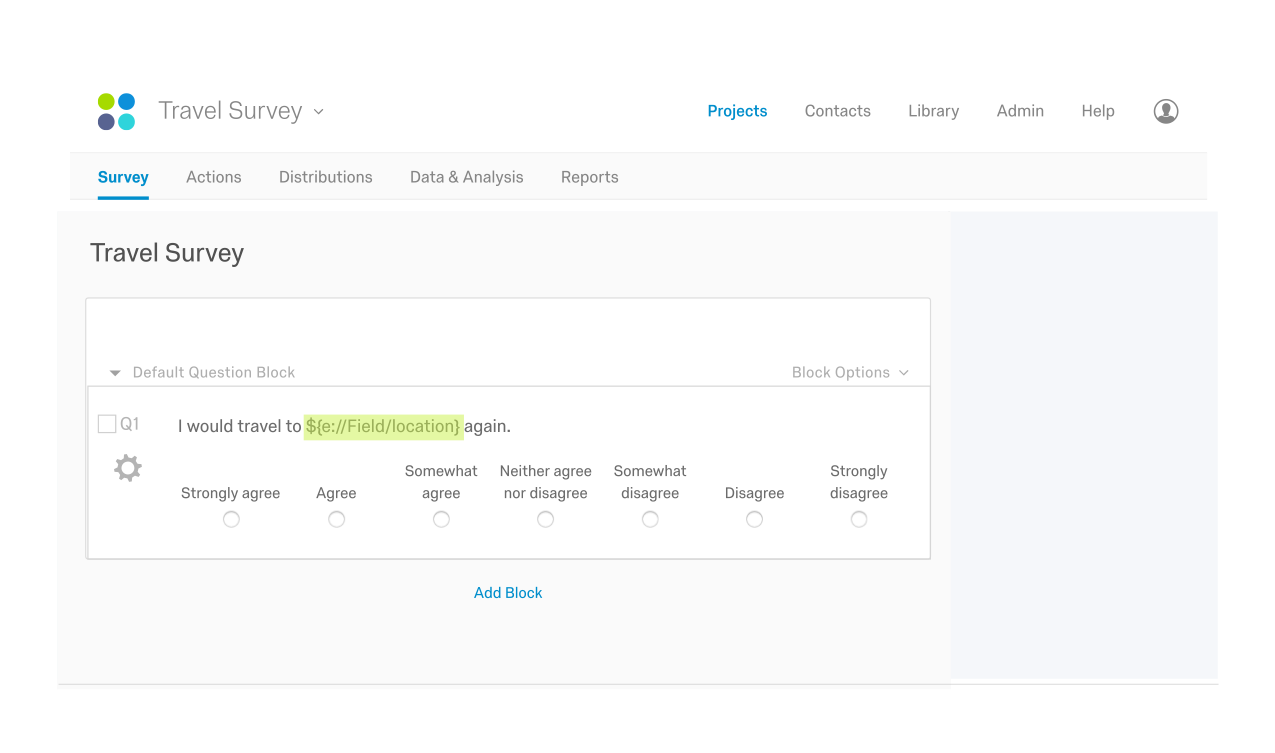
Task: Expand the Block Options menu
Action: coord(850,372)
